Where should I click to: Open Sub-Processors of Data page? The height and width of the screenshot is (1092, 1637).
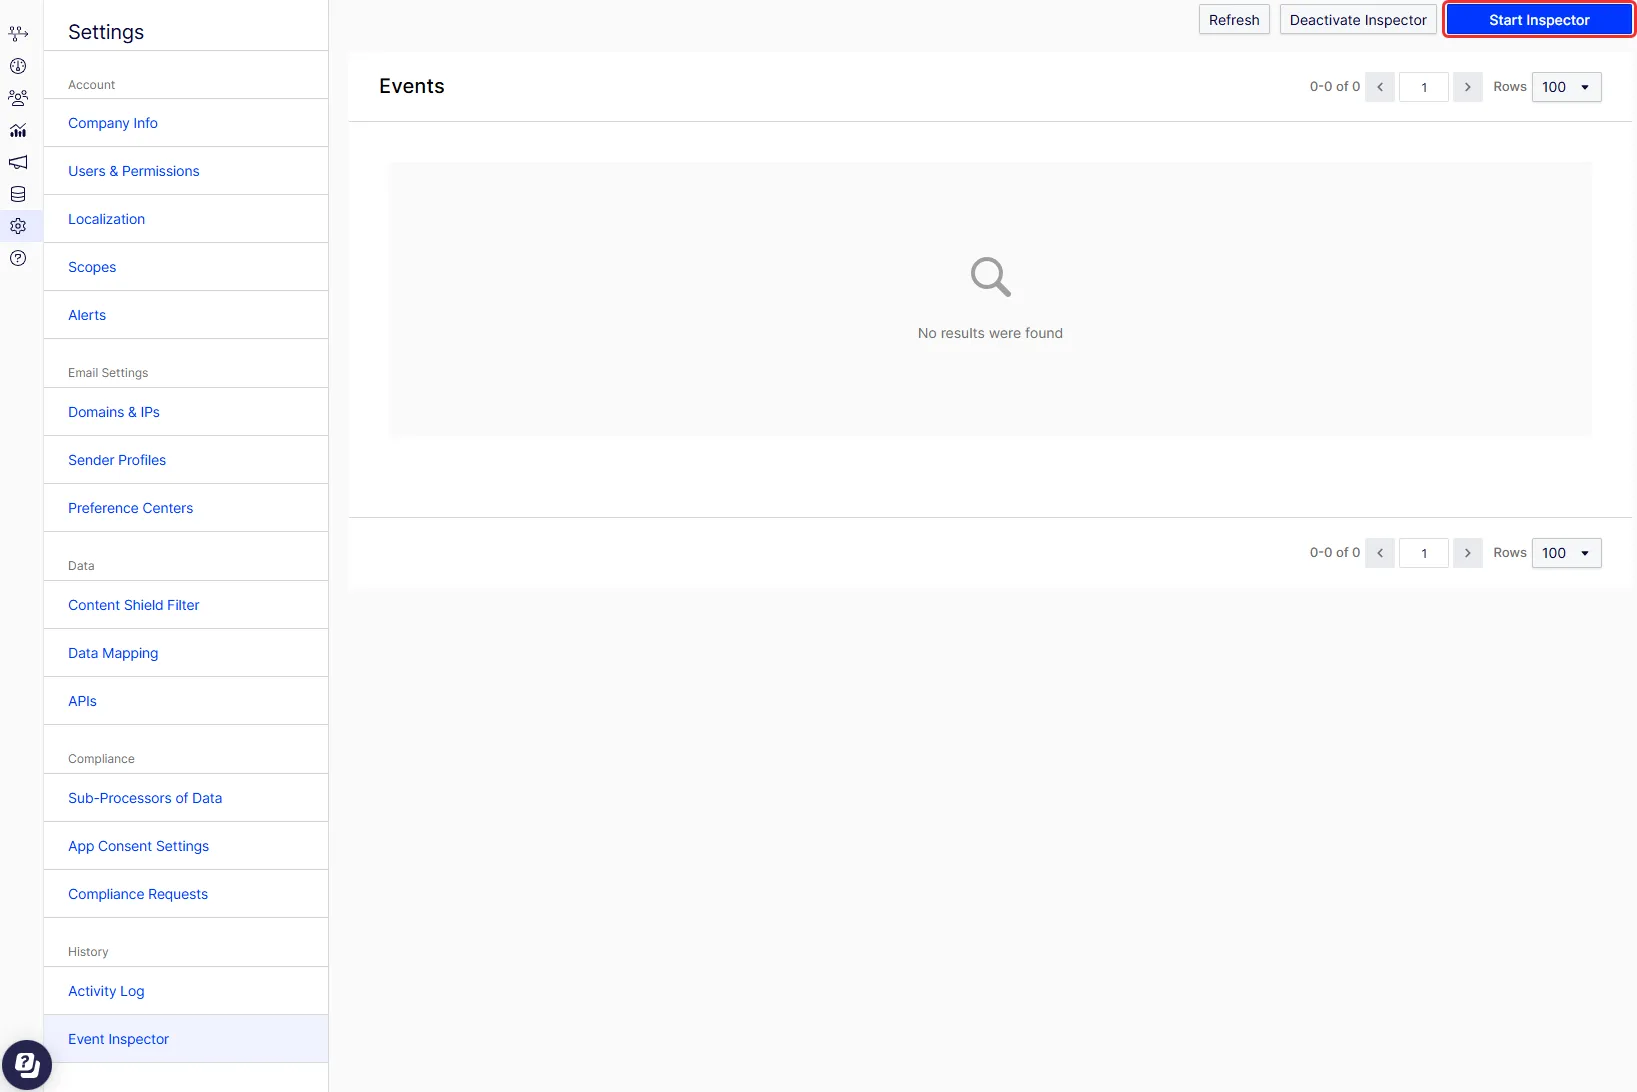tap(186, 798)
